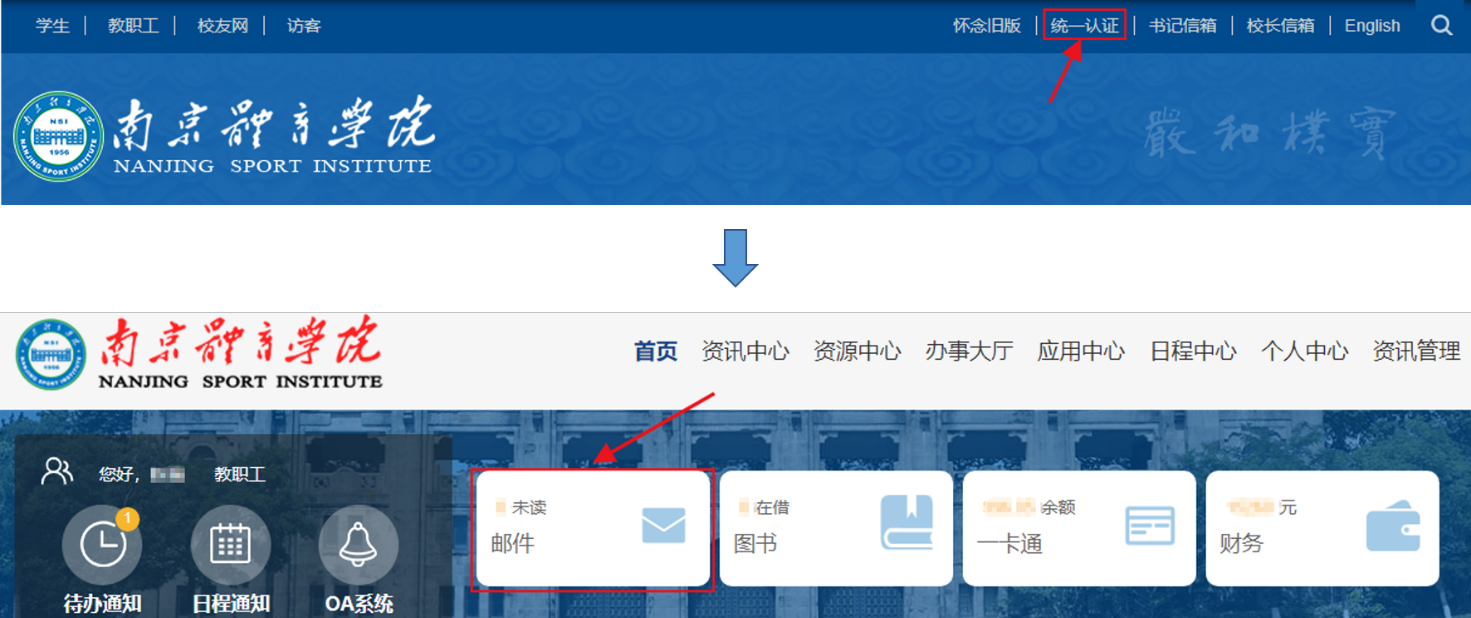Viewport: 1471px width, 618px height.
Task: Click the mail envelope icon
Action: pyautogui.click(x=663, y=526)
